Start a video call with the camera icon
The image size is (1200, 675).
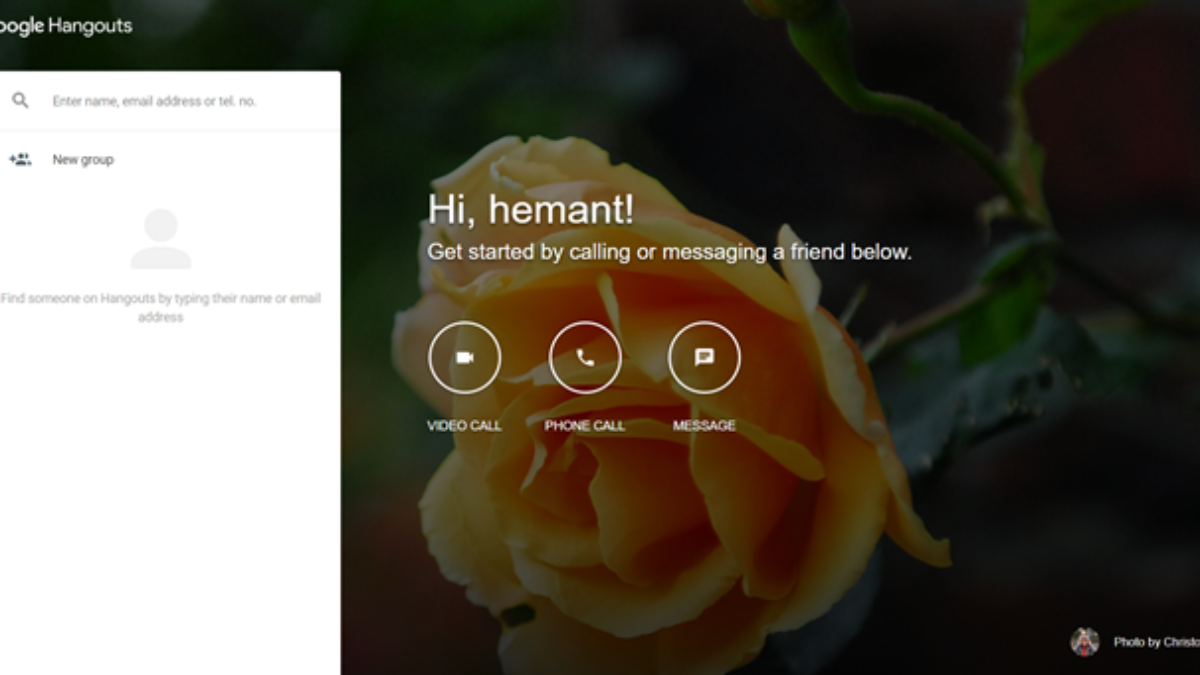465,357
